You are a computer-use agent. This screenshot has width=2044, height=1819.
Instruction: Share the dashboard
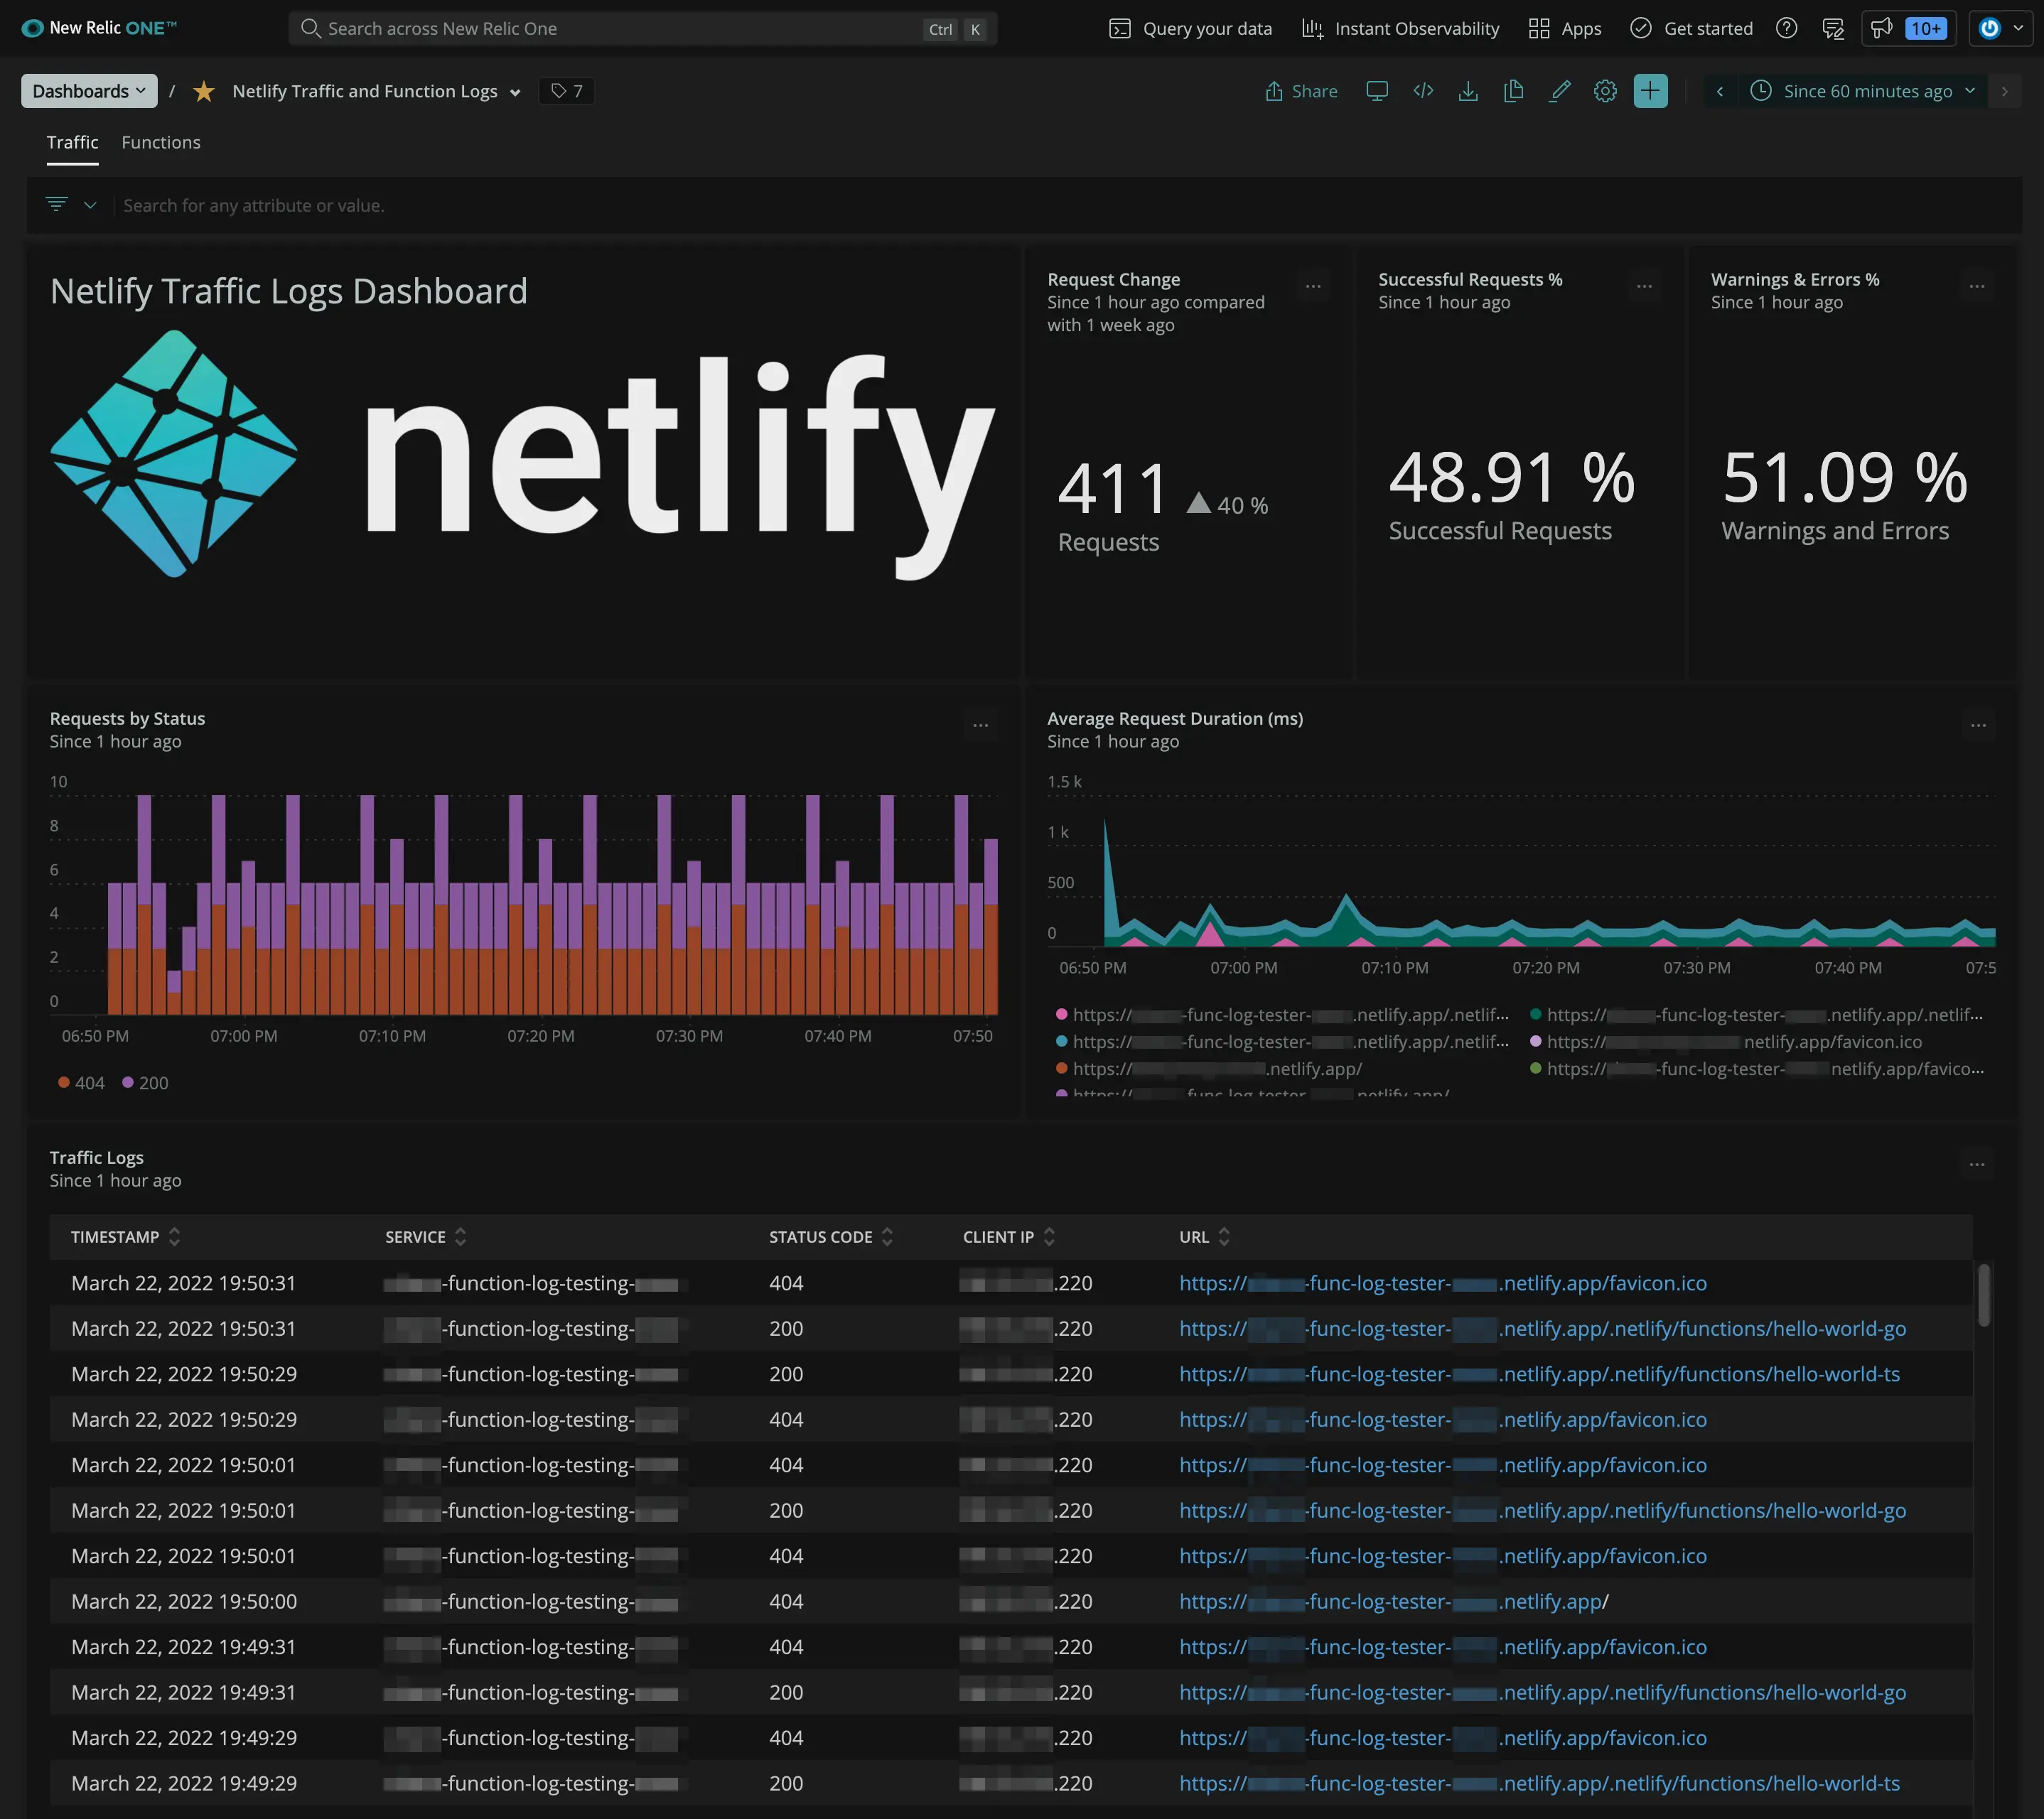[x=1301, y=91]
